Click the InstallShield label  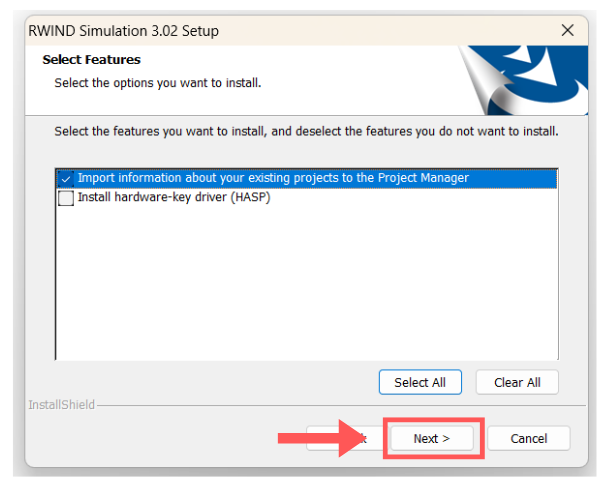[62, 405]
